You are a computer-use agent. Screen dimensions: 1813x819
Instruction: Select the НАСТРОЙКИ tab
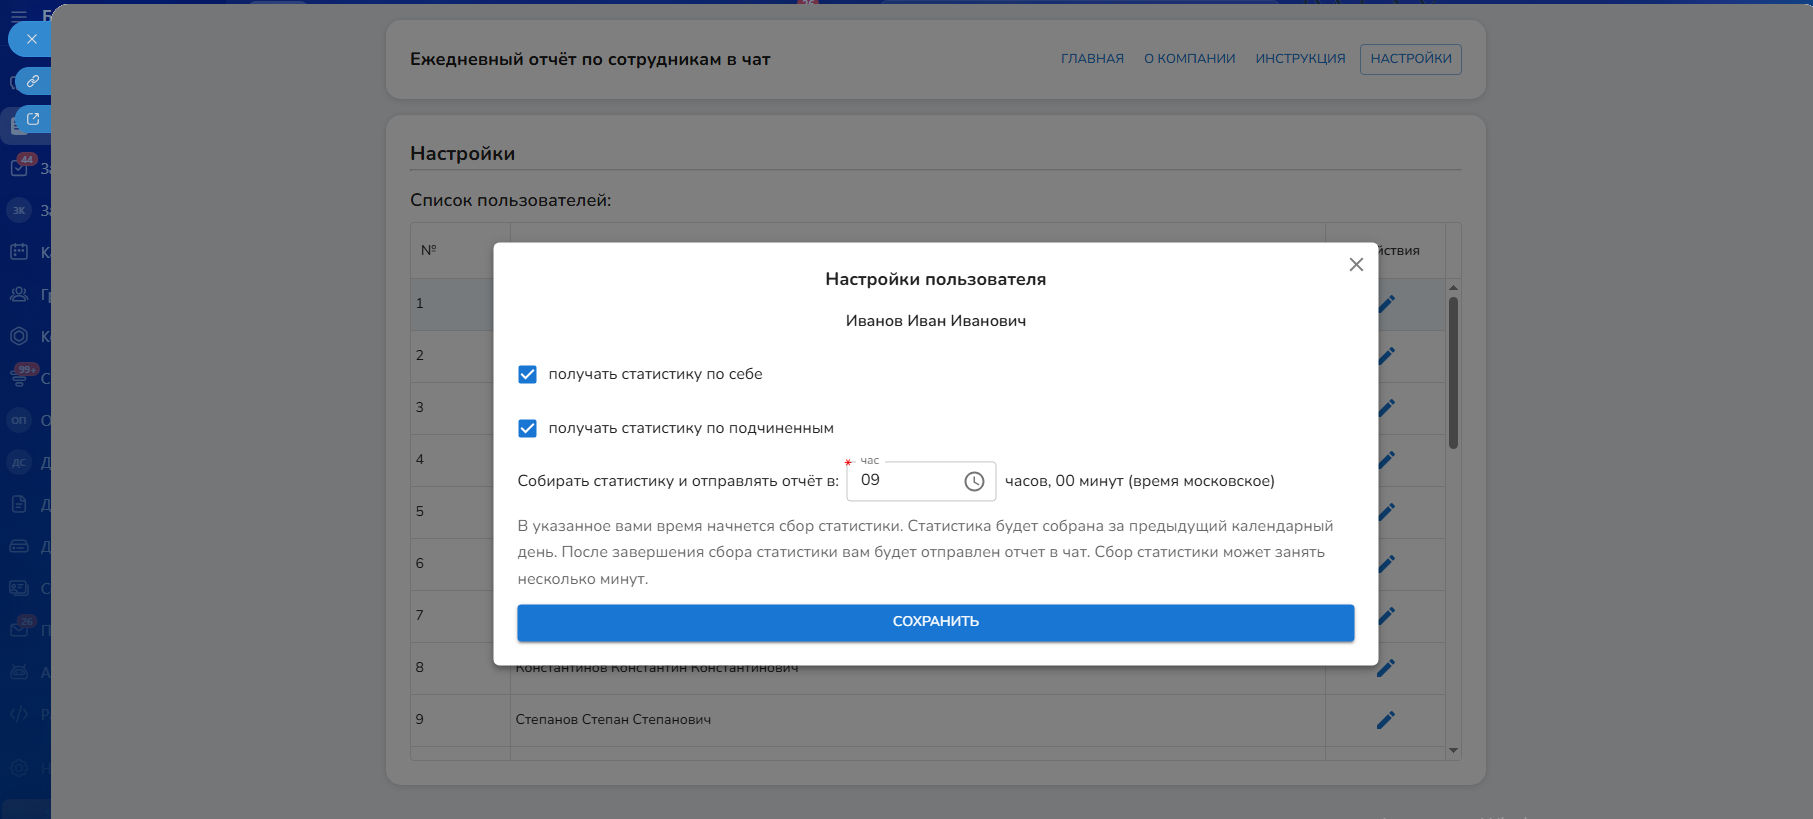click(x=1411, y=59)
